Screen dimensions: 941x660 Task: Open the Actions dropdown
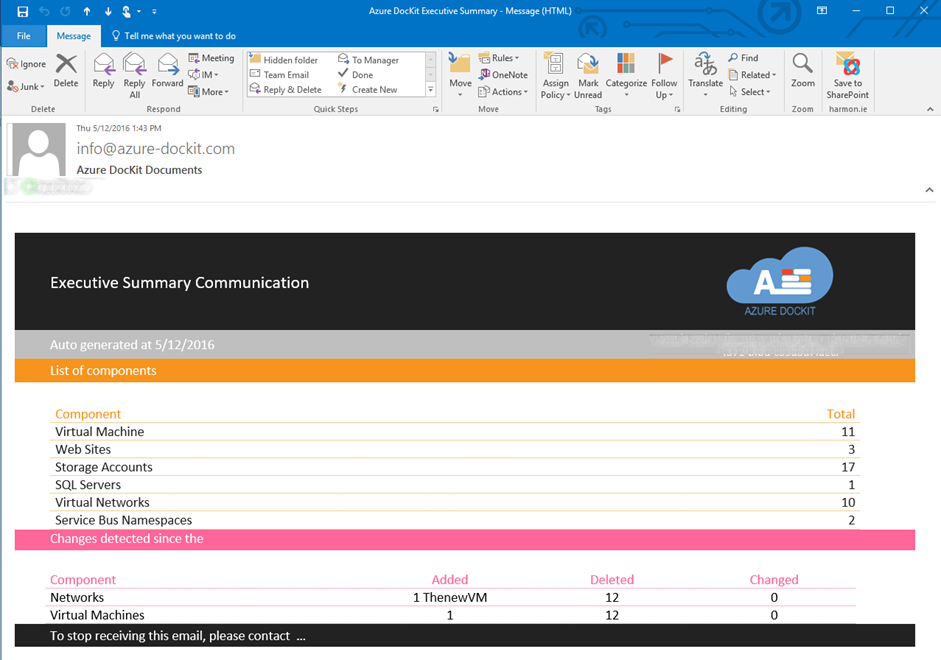point(503,91)
